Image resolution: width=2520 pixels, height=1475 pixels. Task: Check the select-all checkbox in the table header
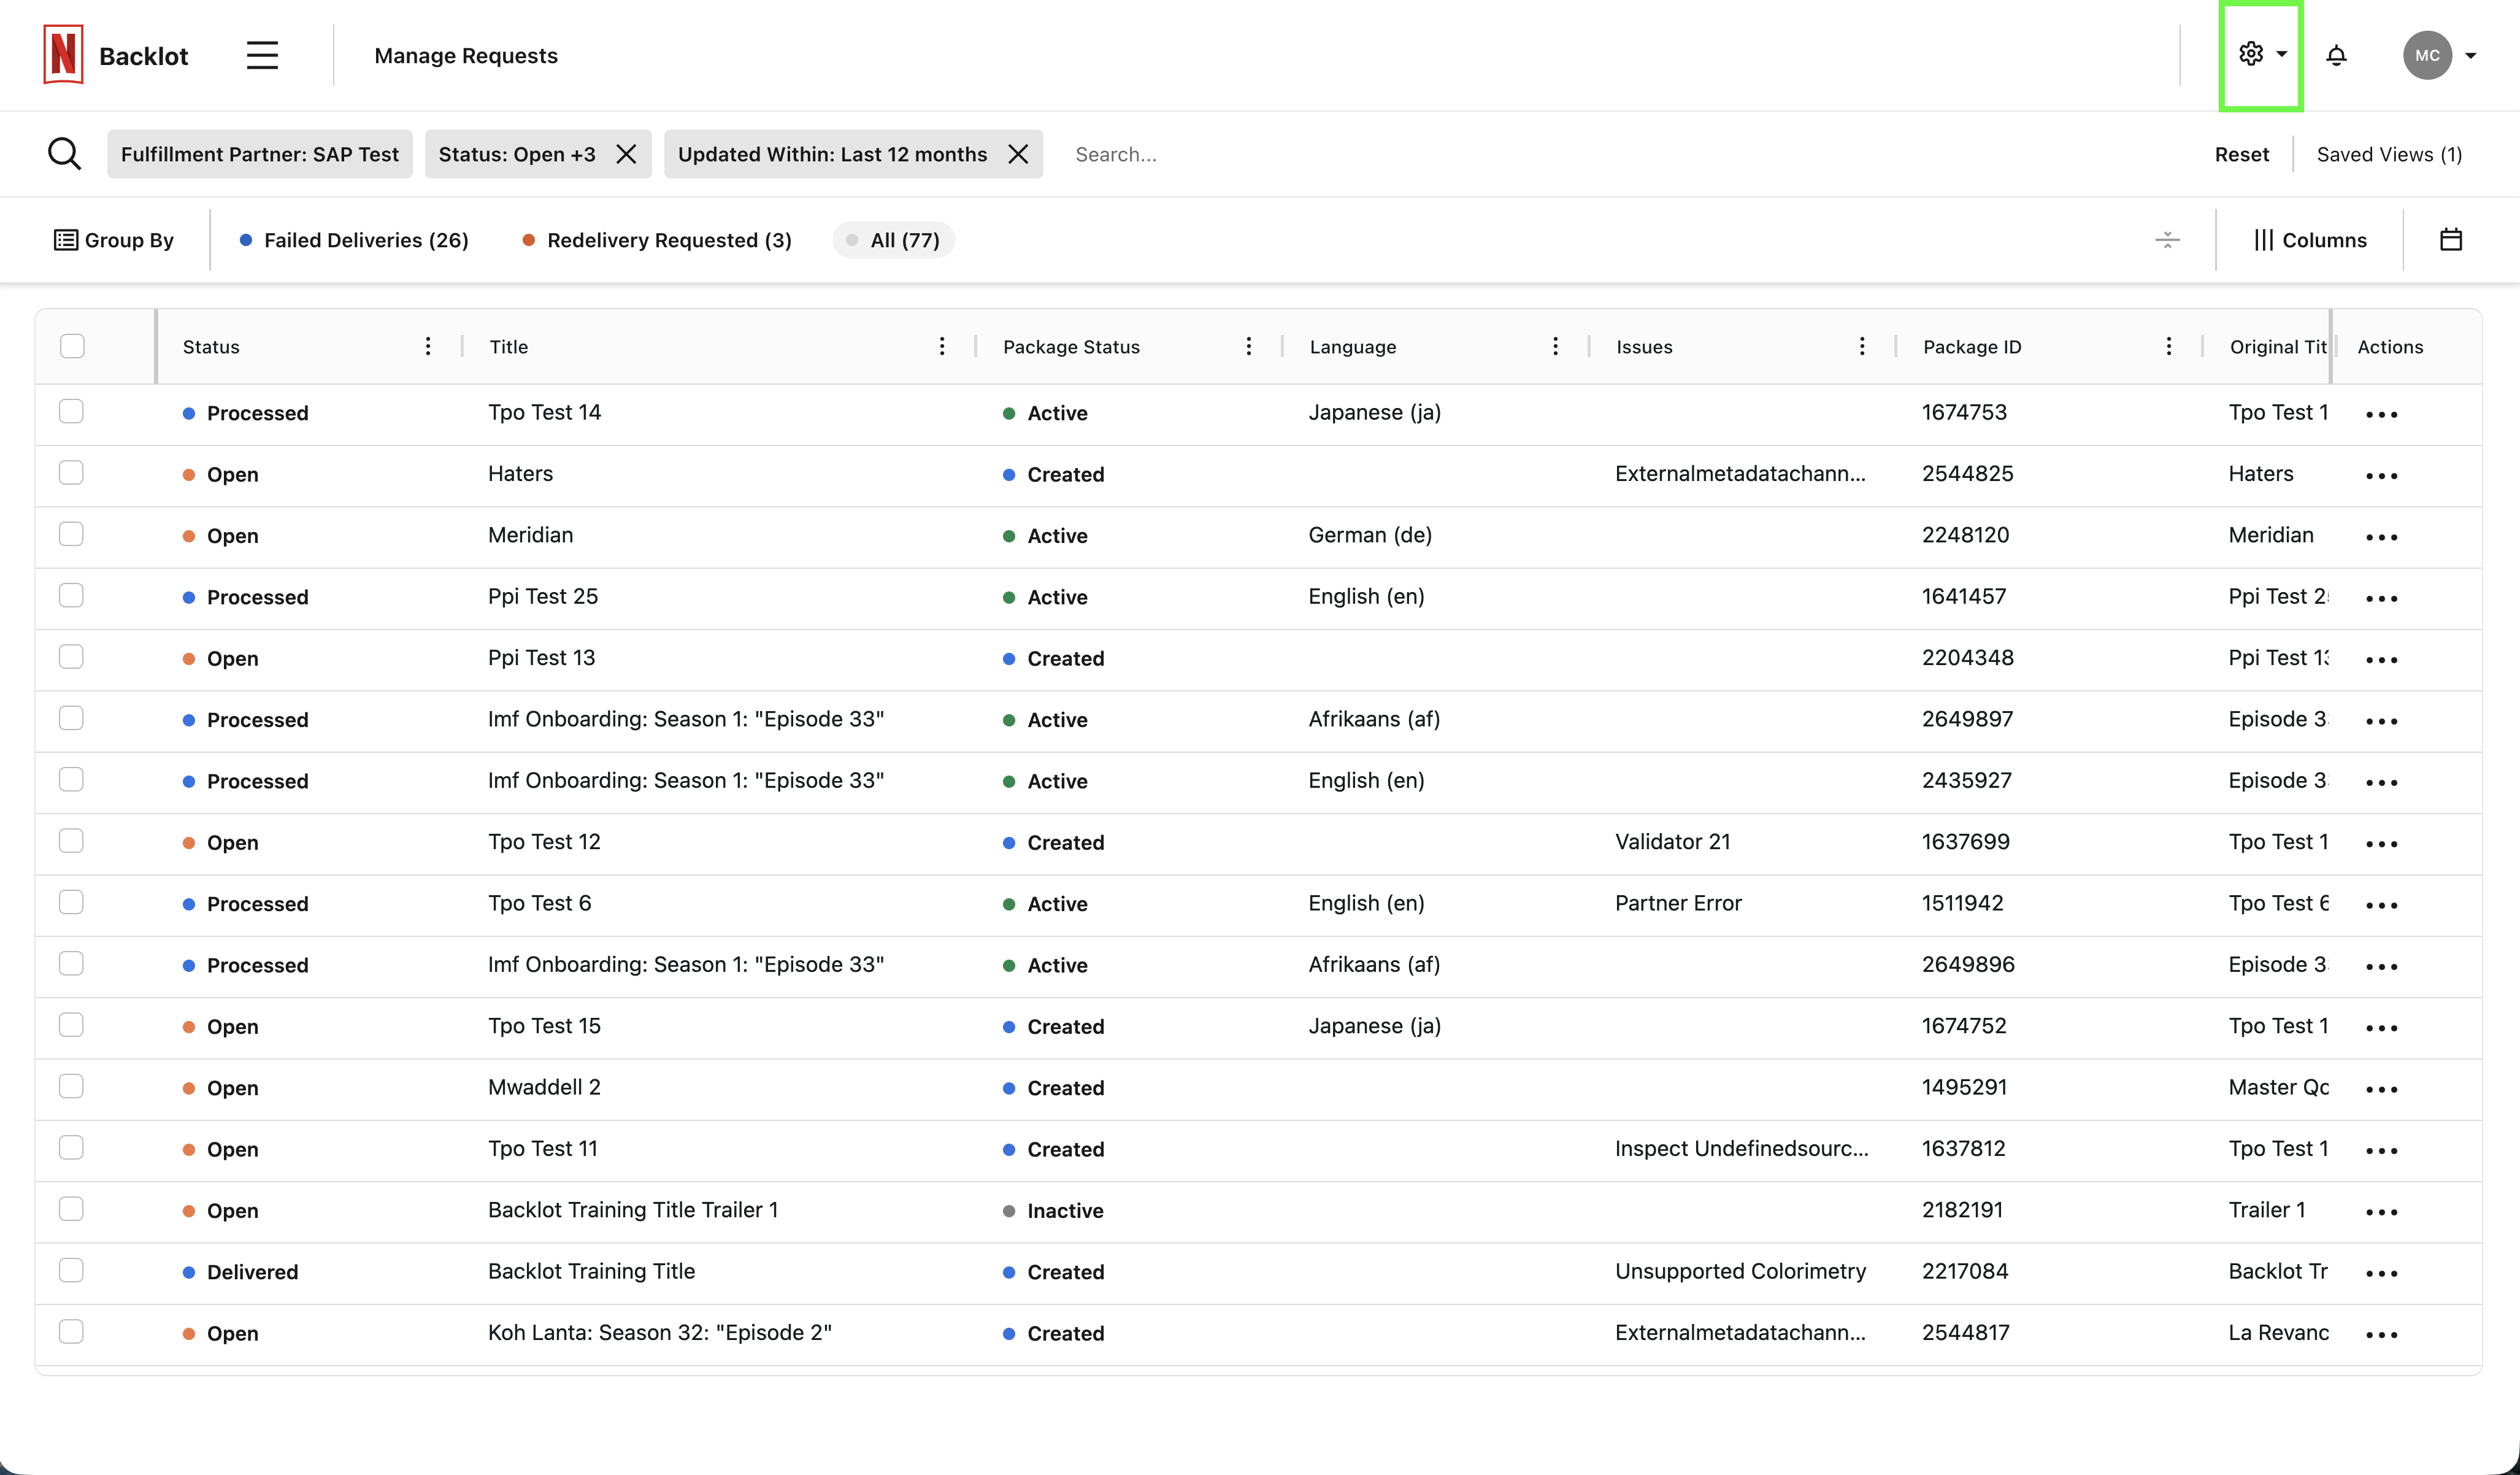[x=71, y=346]
